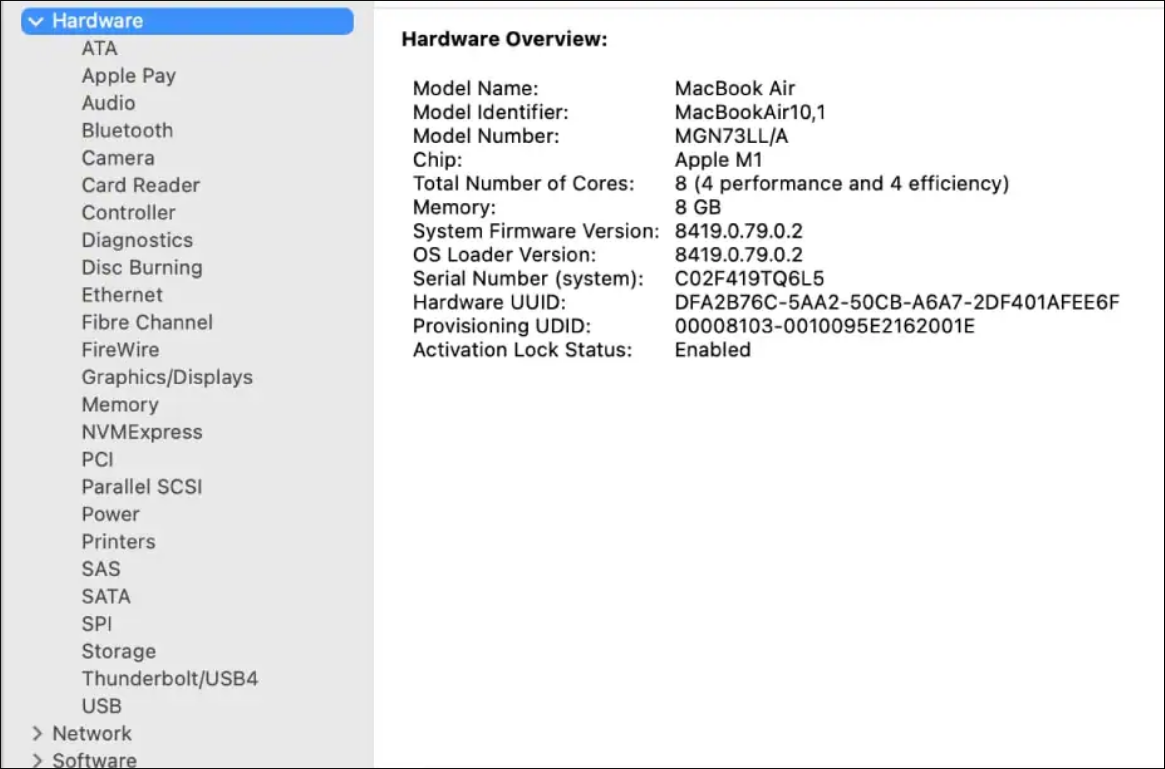Select Printers in the sidebar
The image size is (1165, 769).
pos(119,542)
